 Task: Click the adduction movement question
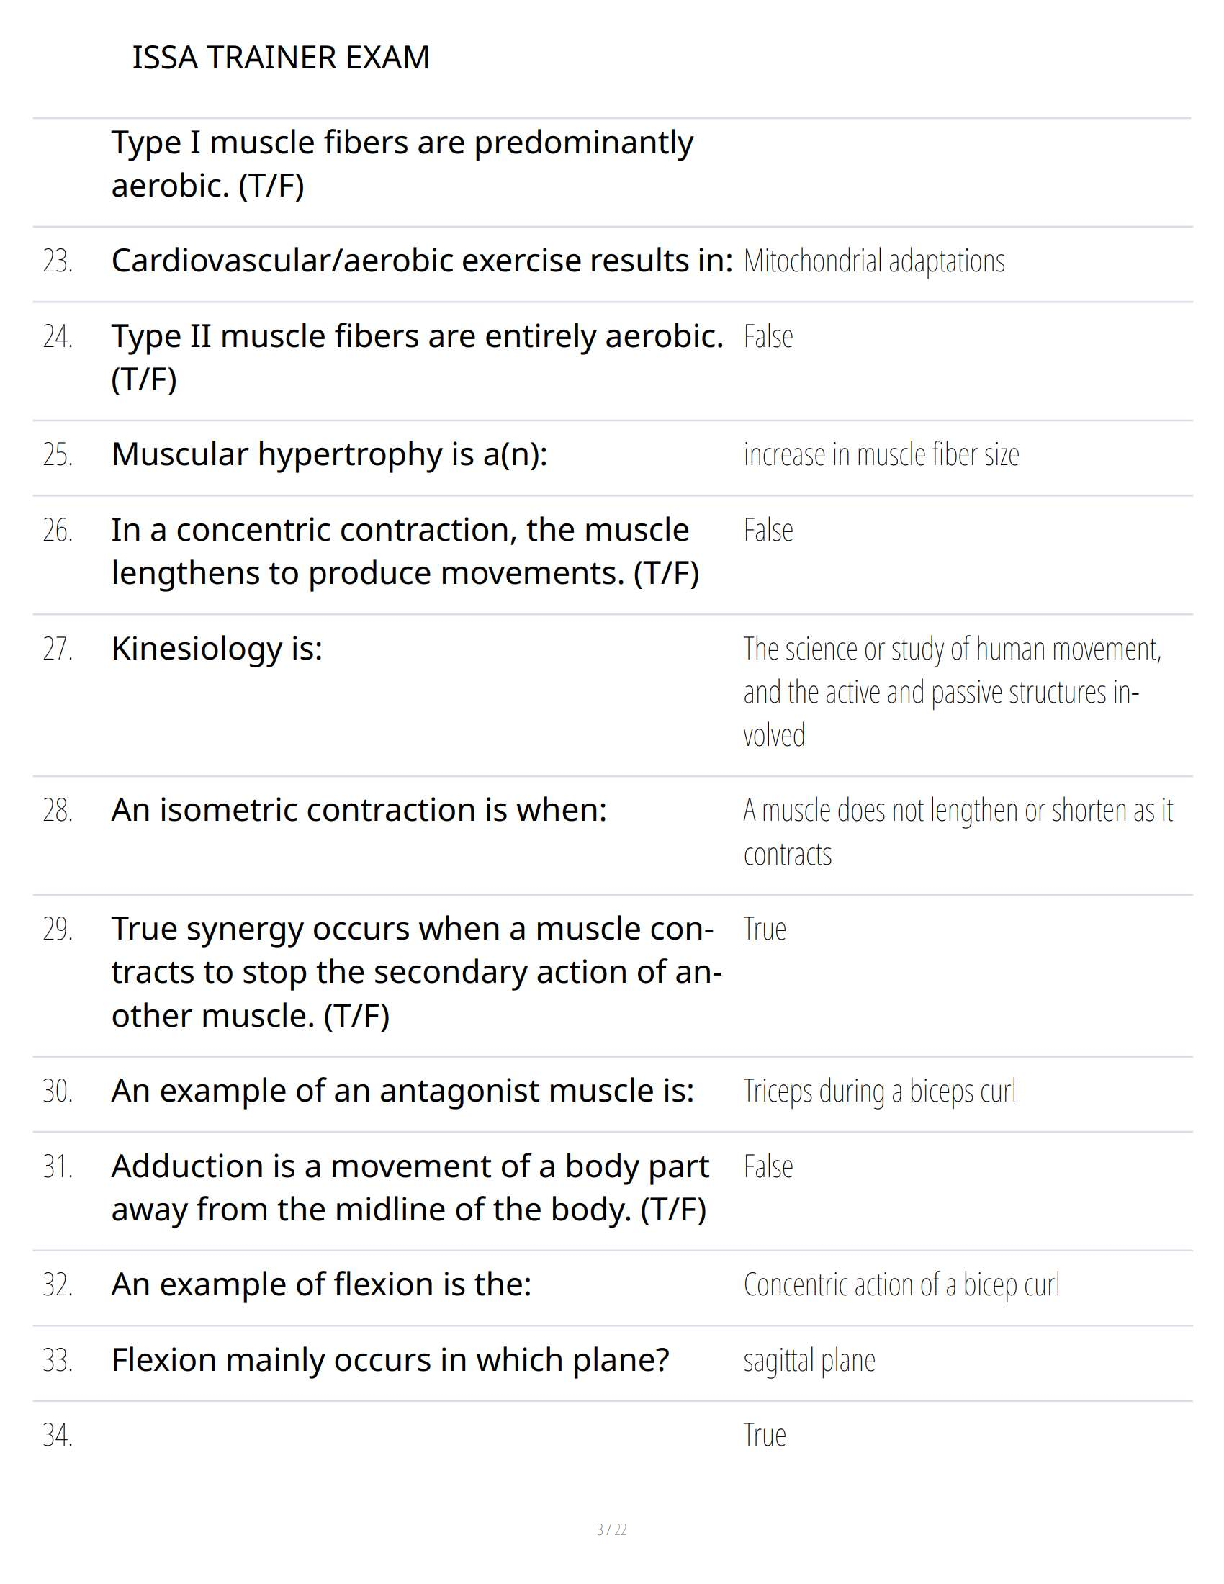(x=410, y=1187)
